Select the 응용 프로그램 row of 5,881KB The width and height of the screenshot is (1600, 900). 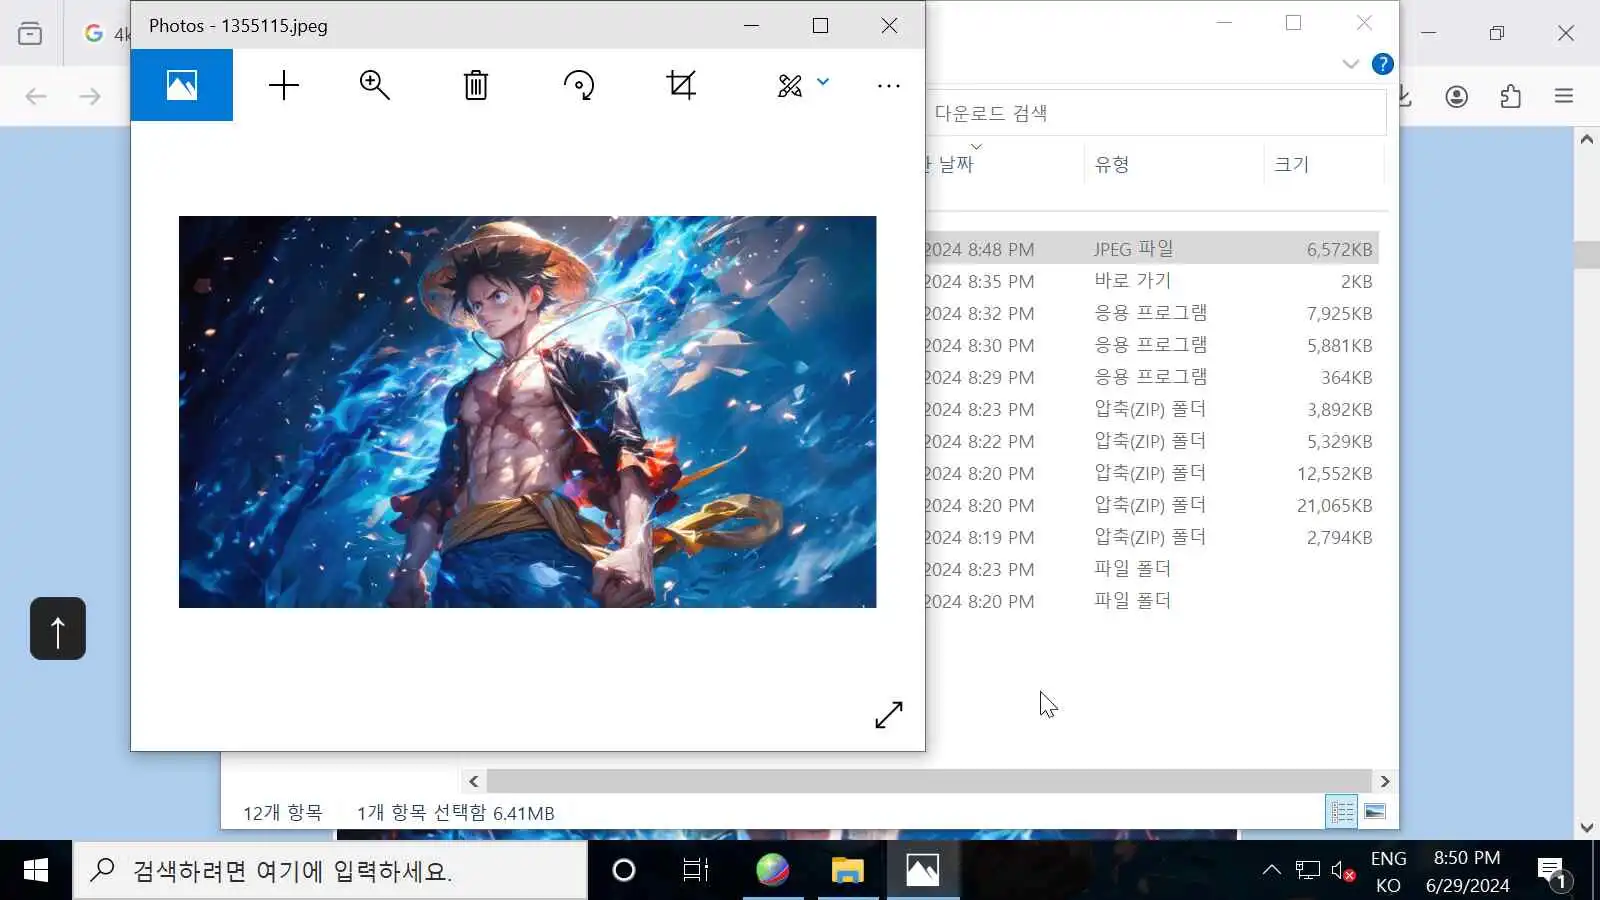1152,345
